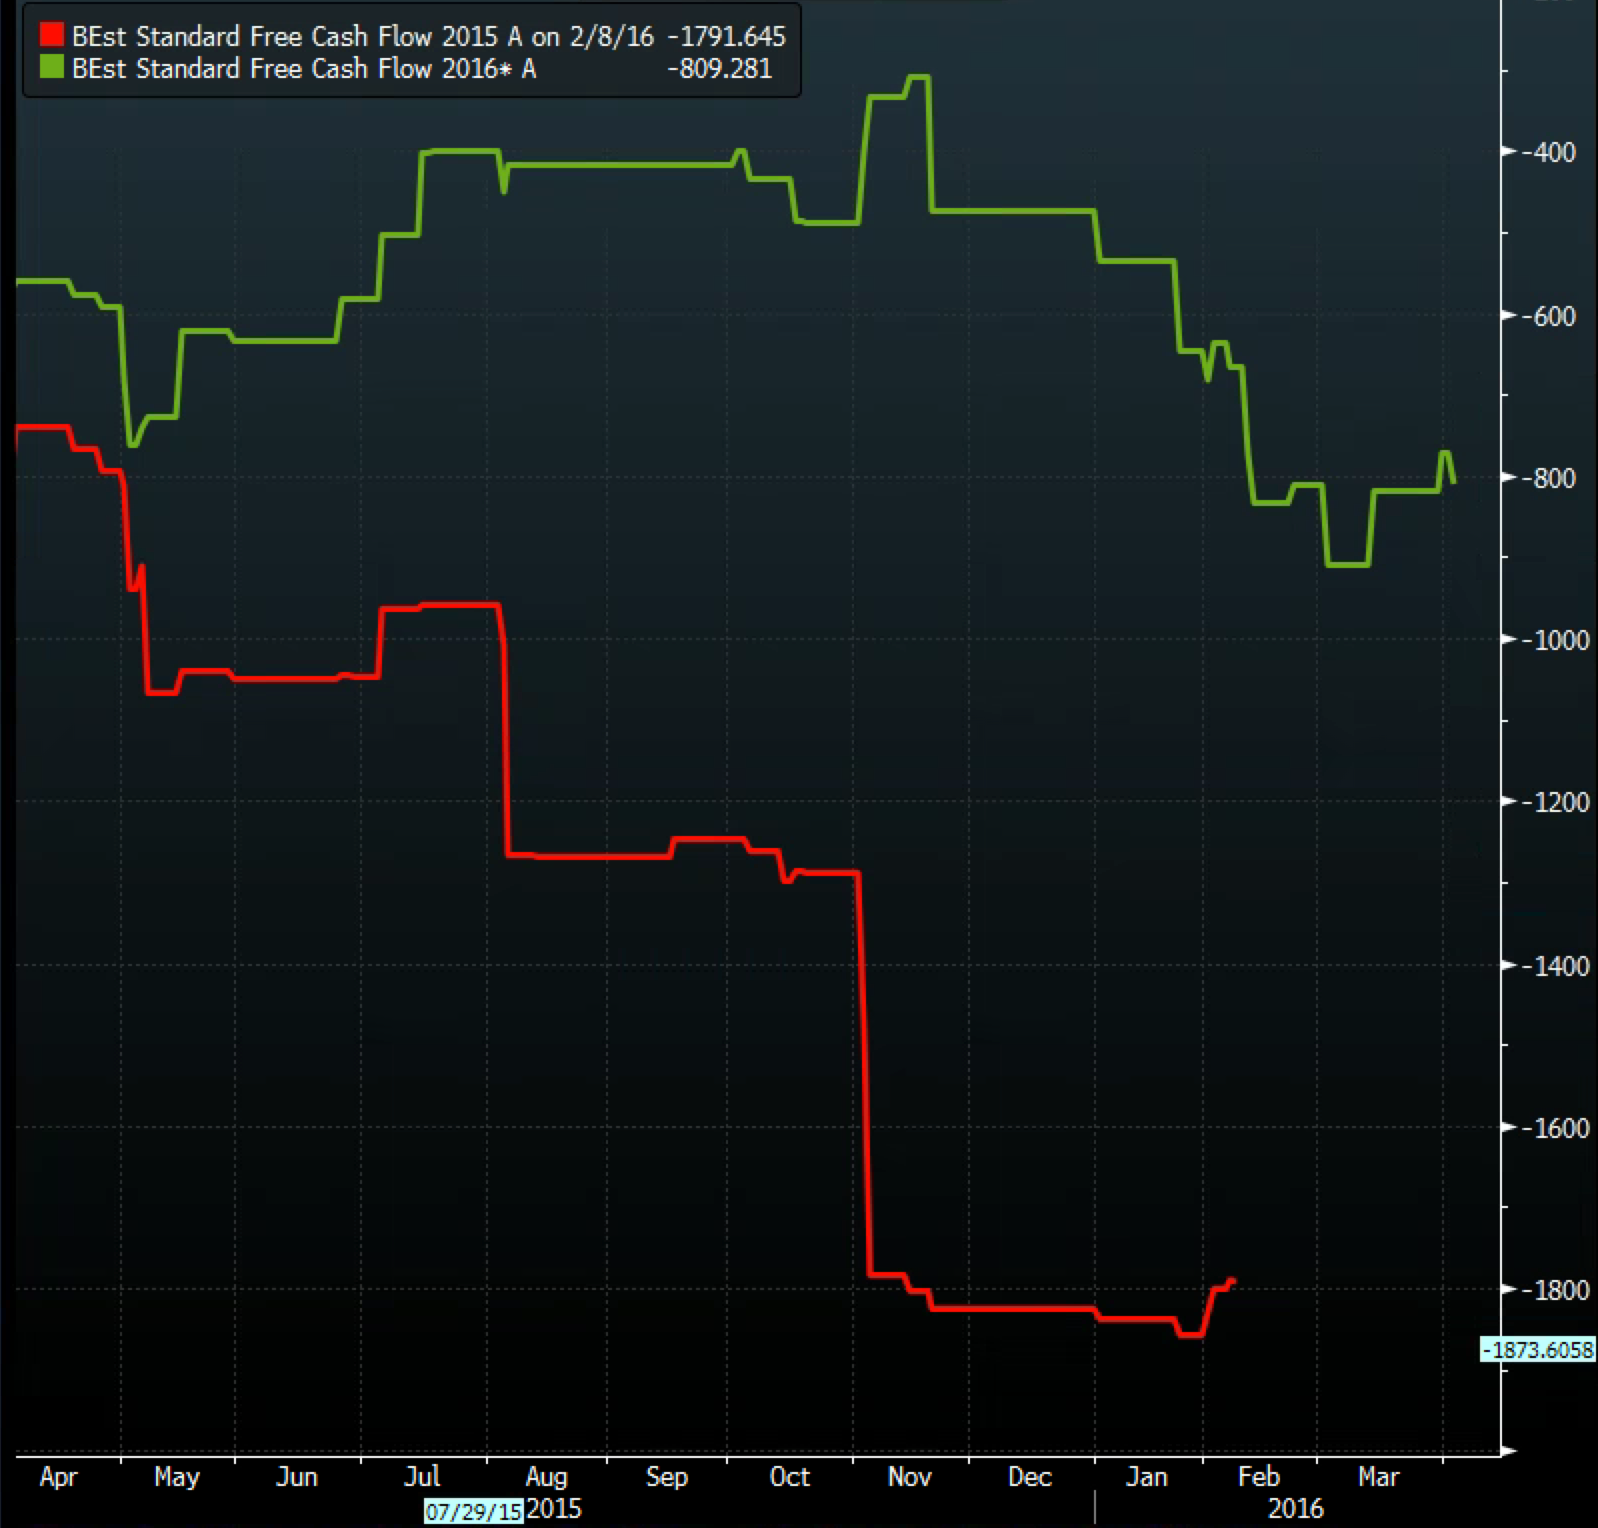Click the Feb x-axis label
Viewport: 1598px width, 1528px height.
pos(1259,1478)
